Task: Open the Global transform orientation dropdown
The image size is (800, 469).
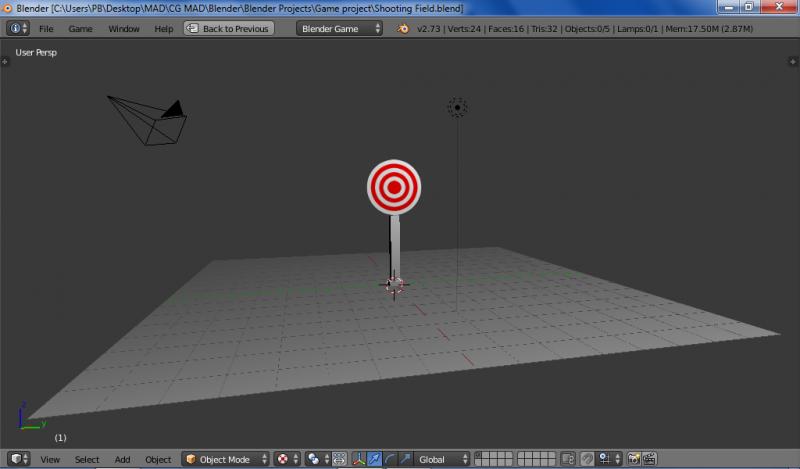Action: pos(442,459)
